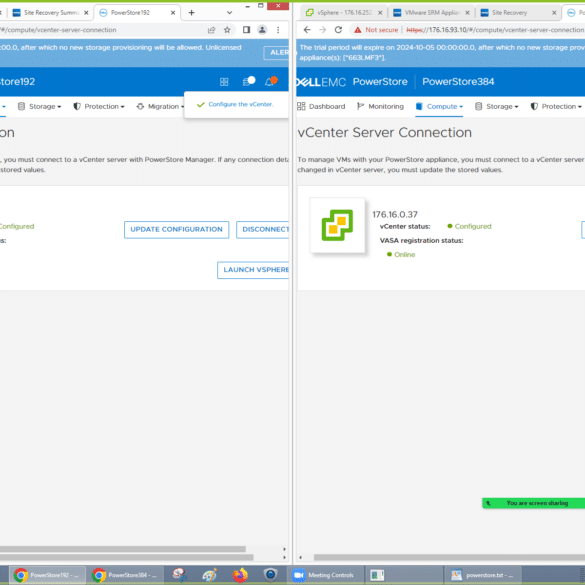Expand the Storage menu in PowerStore384
Viewport: 585px width, 585px height.
(x=497, y=106)
